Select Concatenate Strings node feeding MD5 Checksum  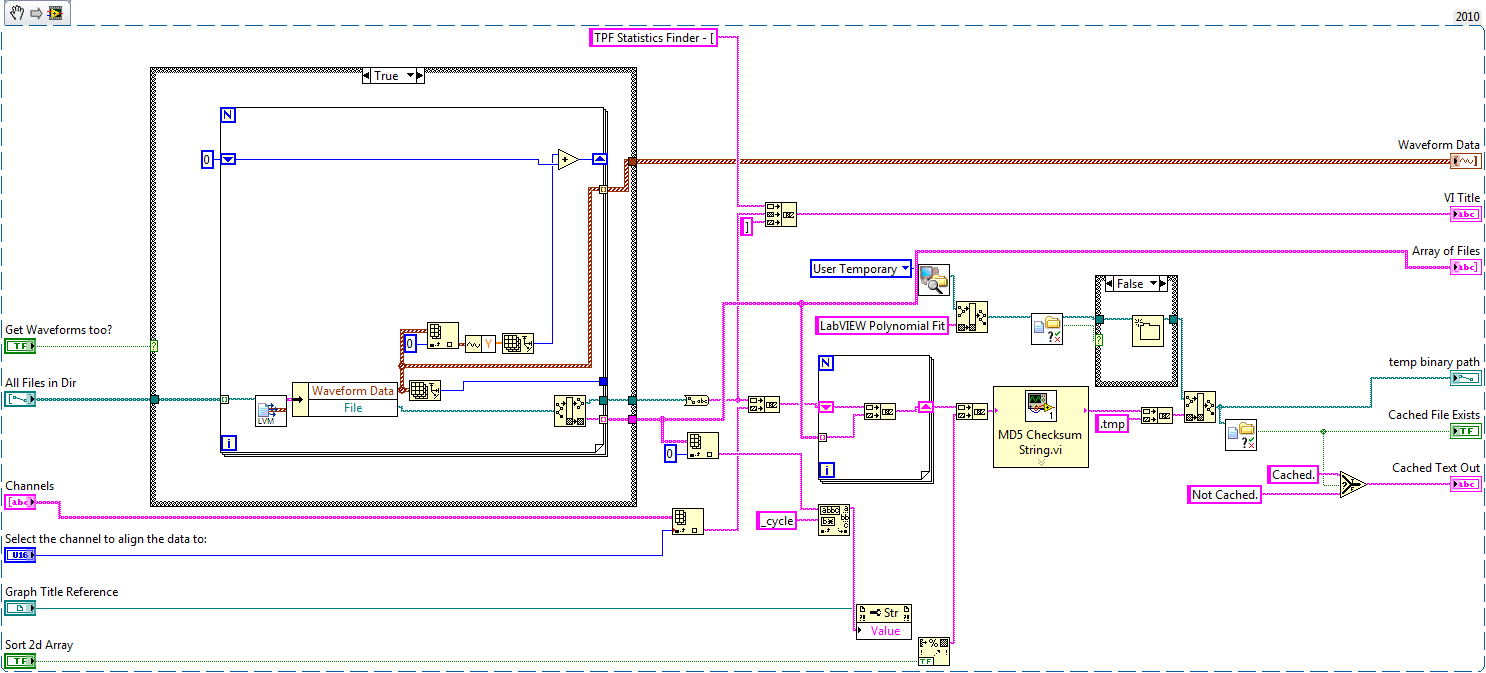pyautogui.click(x=972, y=411)
